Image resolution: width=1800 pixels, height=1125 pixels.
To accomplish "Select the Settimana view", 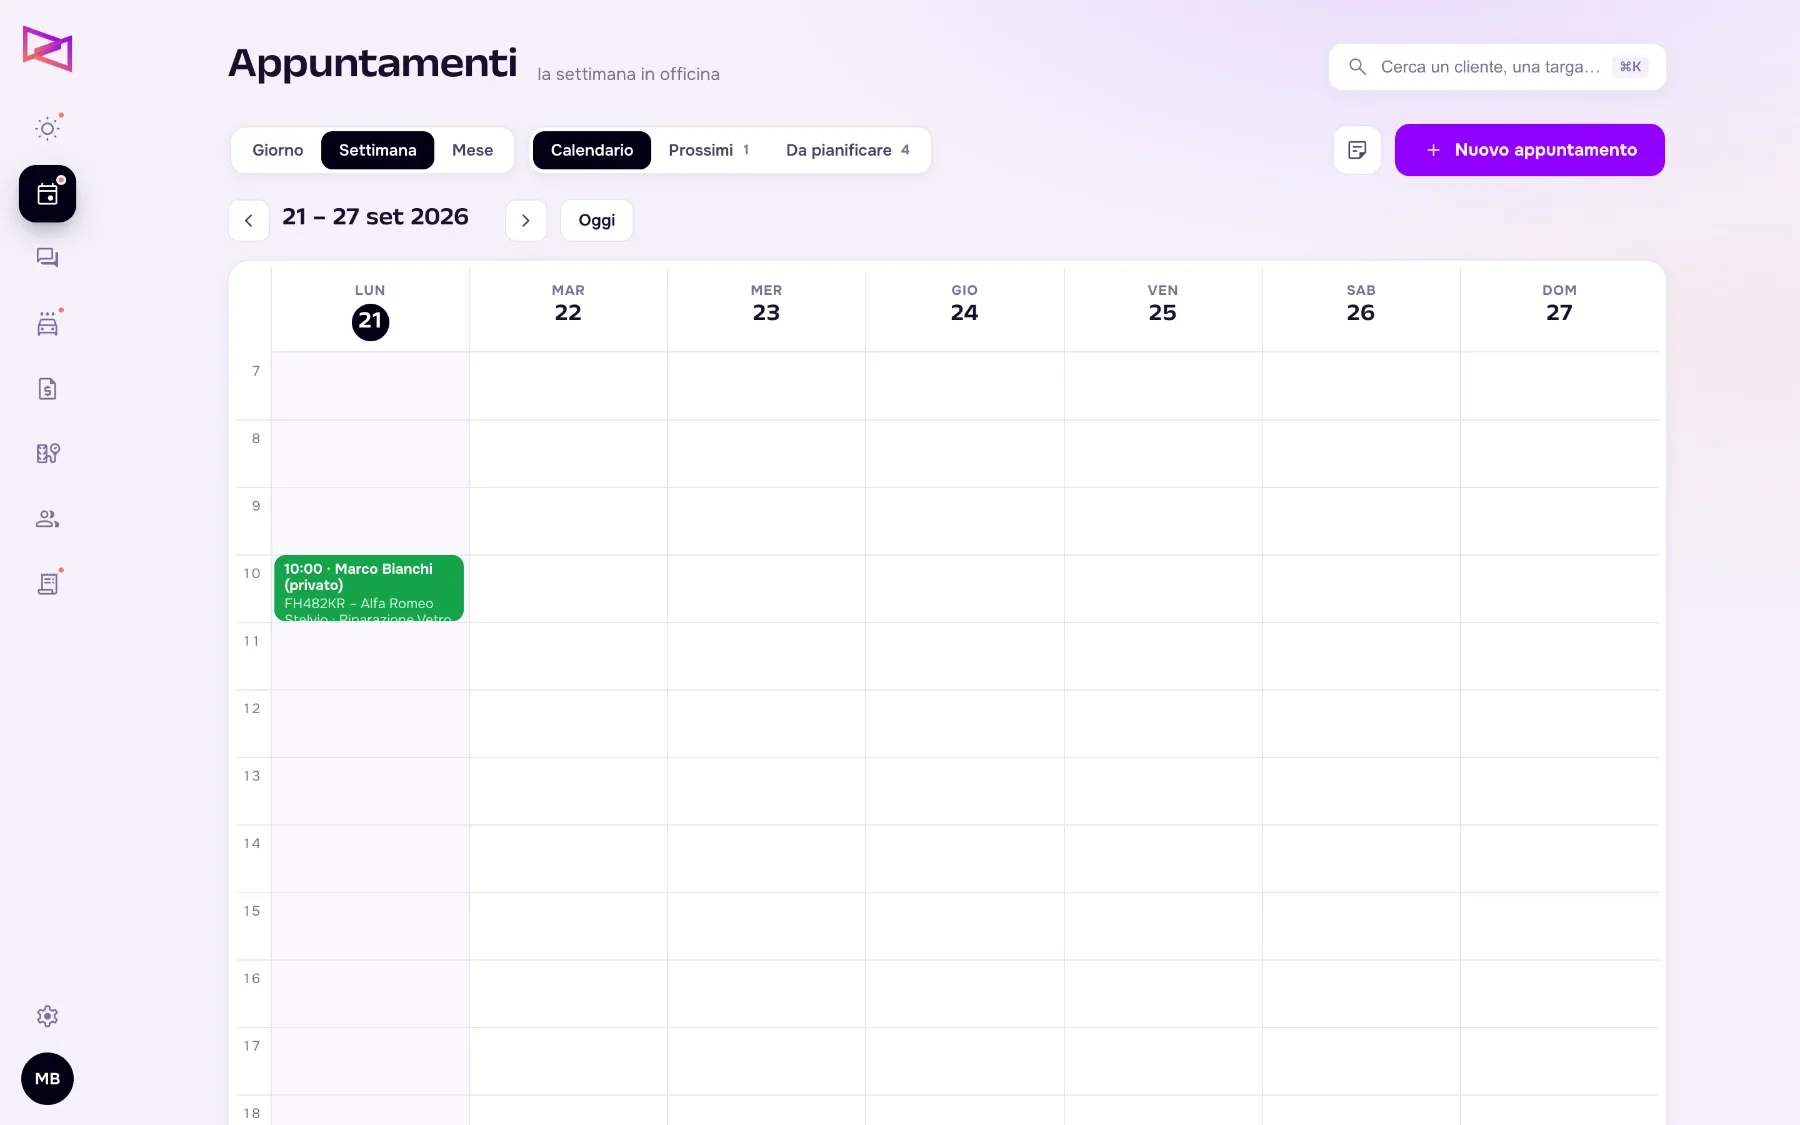I will tap(378, 150).
